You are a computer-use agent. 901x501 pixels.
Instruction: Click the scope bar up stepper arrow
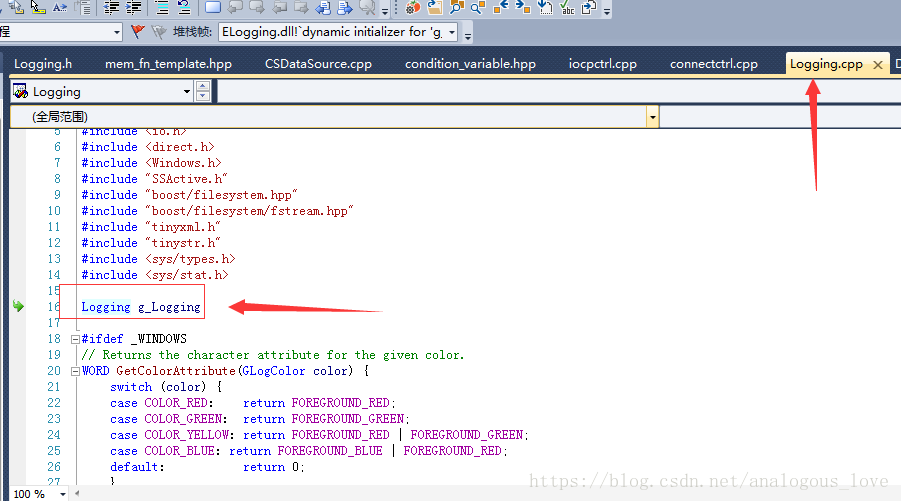202,86
